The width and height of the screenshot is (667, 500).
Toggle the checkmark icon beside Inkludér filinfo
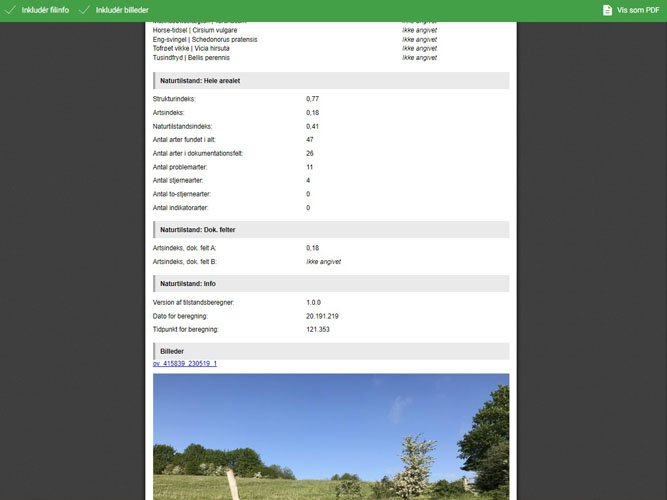[x=10, y=10]
